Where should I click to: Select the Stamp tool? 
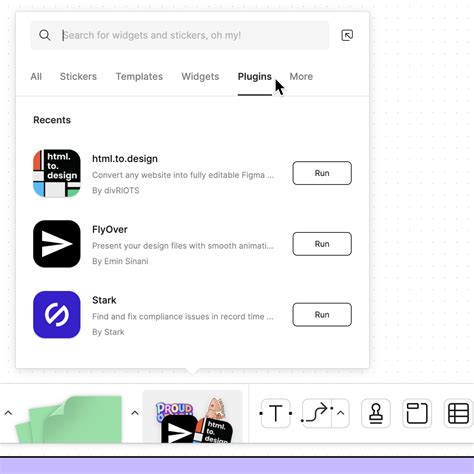(x=376, y=413)
